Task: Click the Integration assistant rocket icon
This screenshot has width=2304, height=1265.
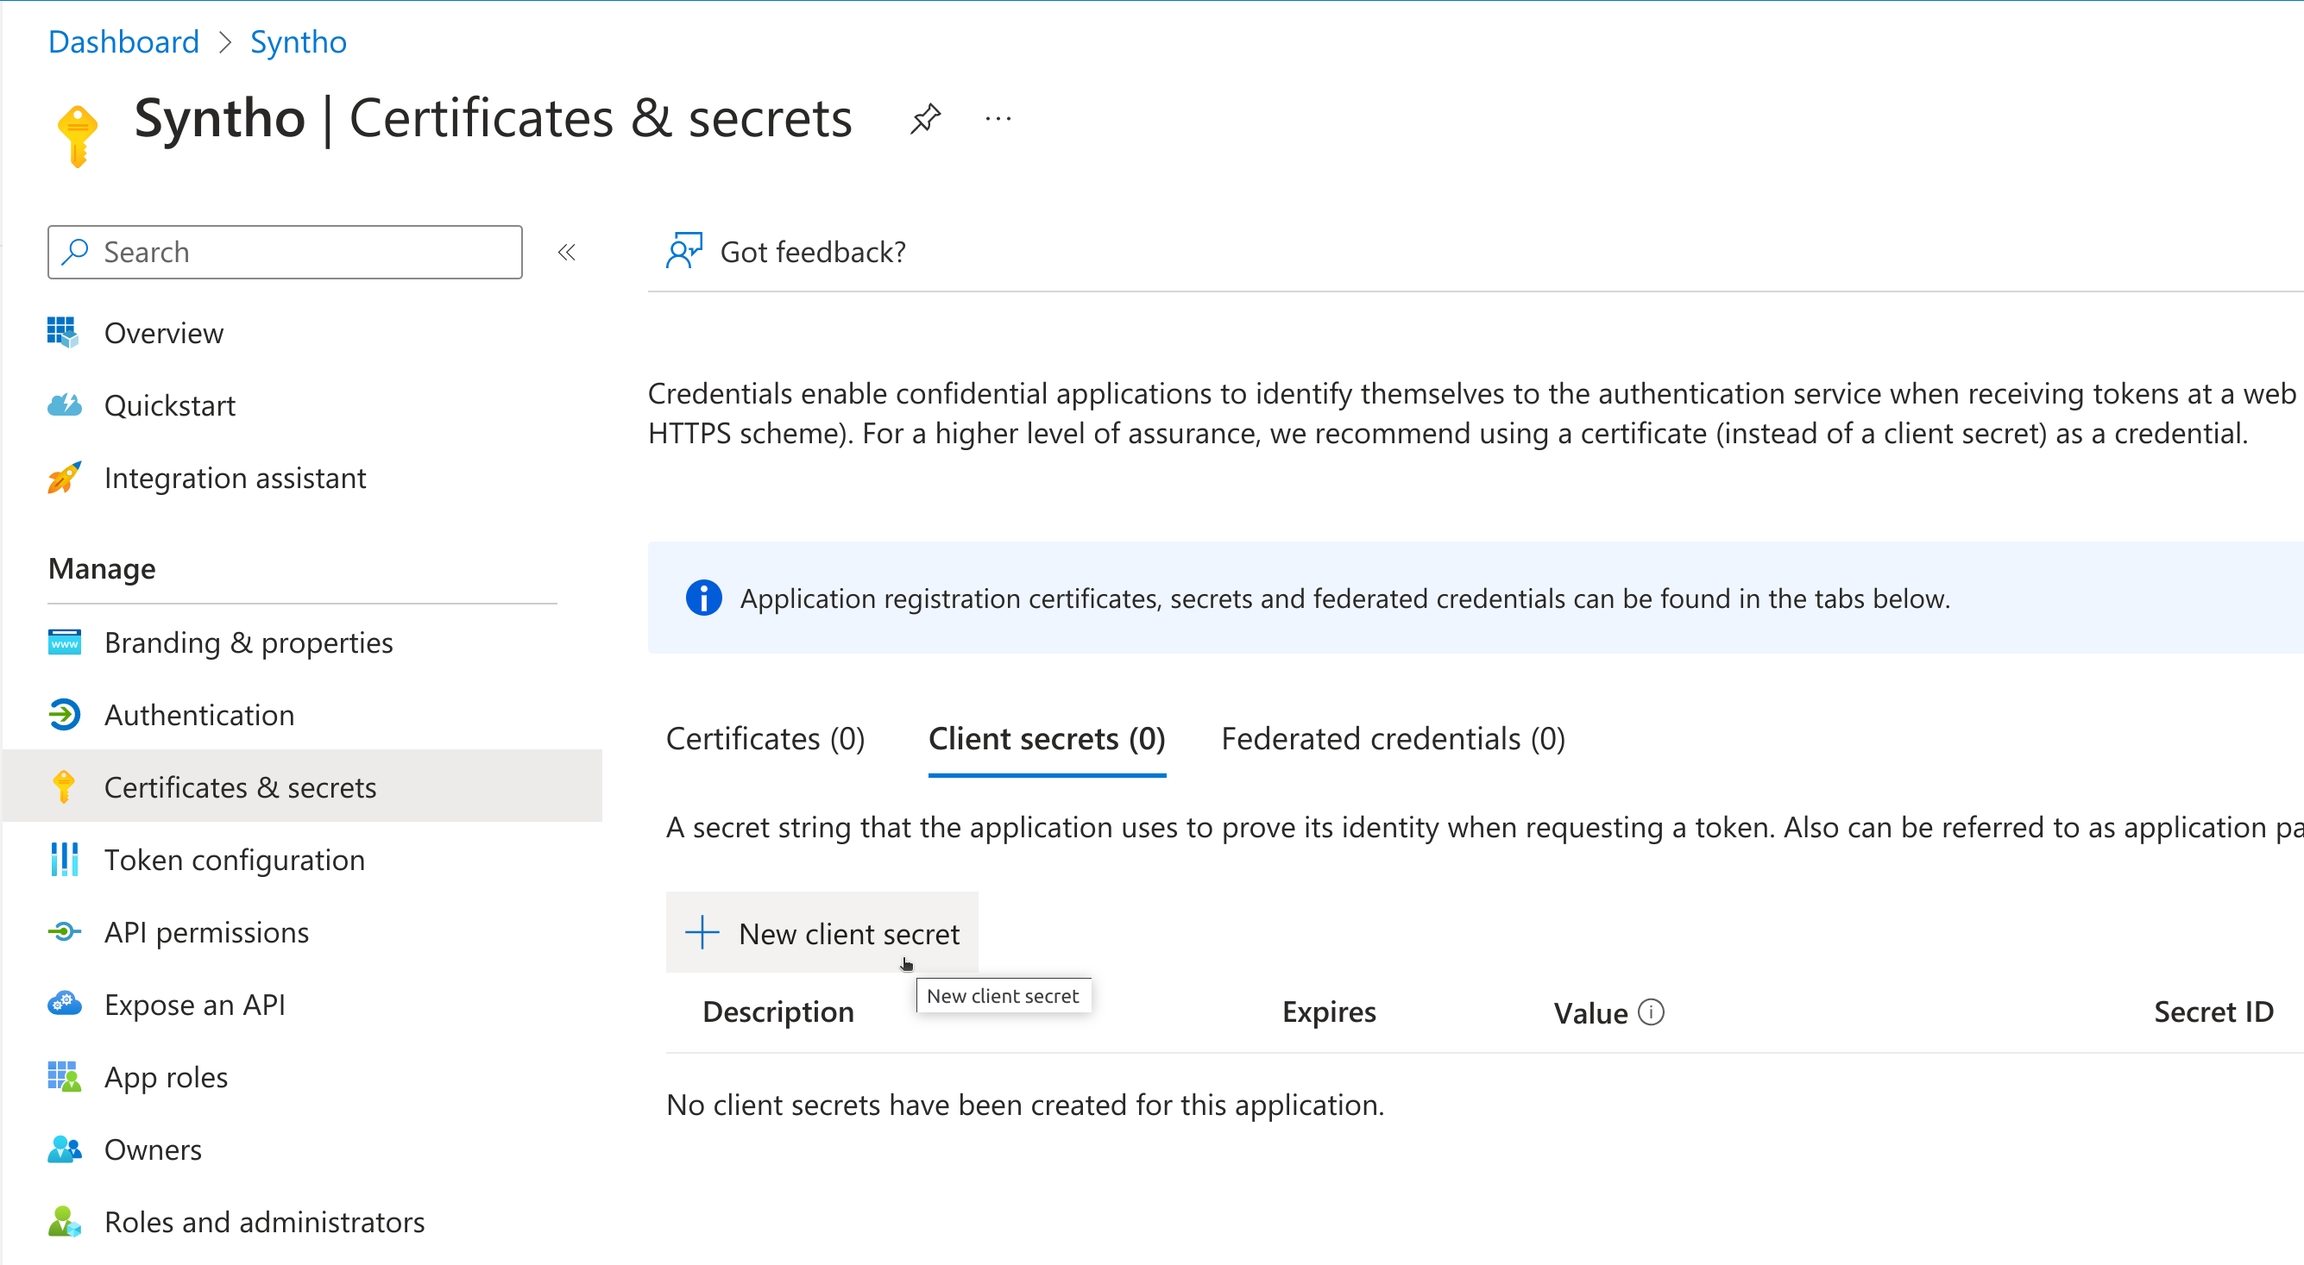Action: click(65, 478)
